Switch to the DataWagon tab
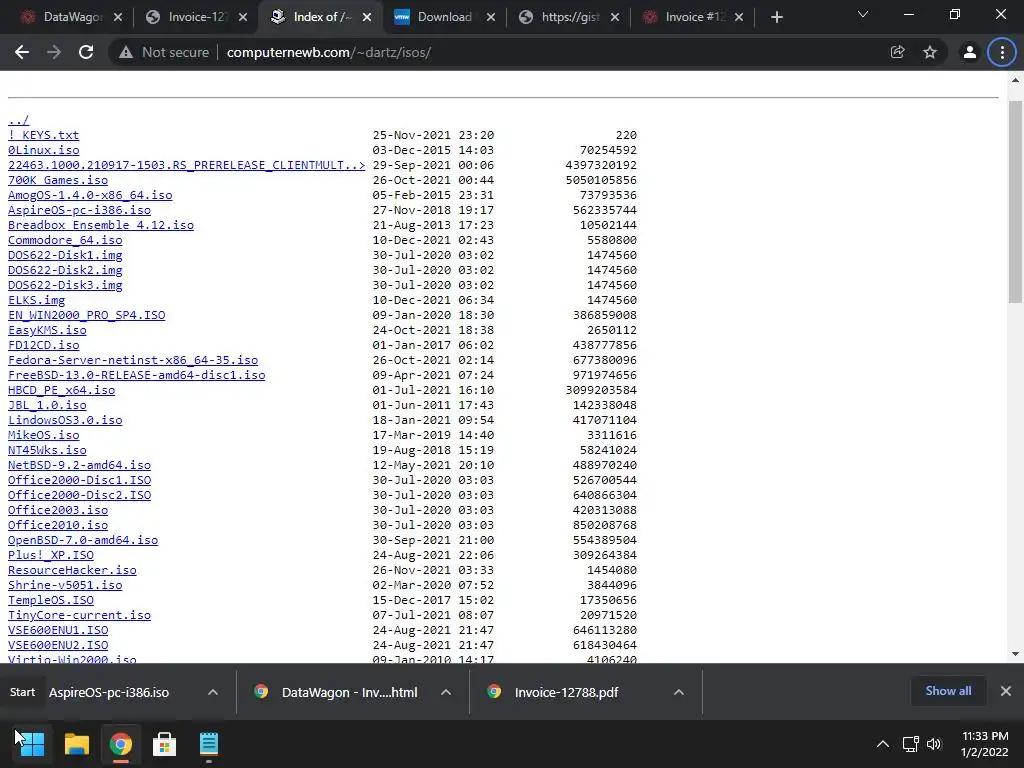Image resolution: width=1024 pixels, height=768 pixels. click(63, 18)
